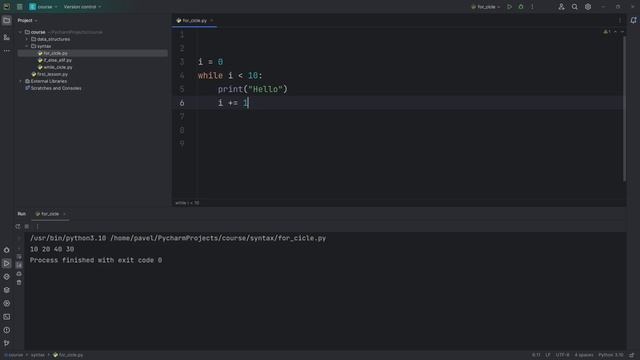640x360 pixels.
Task: Run for_cicle with the green play button
Action: 509,7
